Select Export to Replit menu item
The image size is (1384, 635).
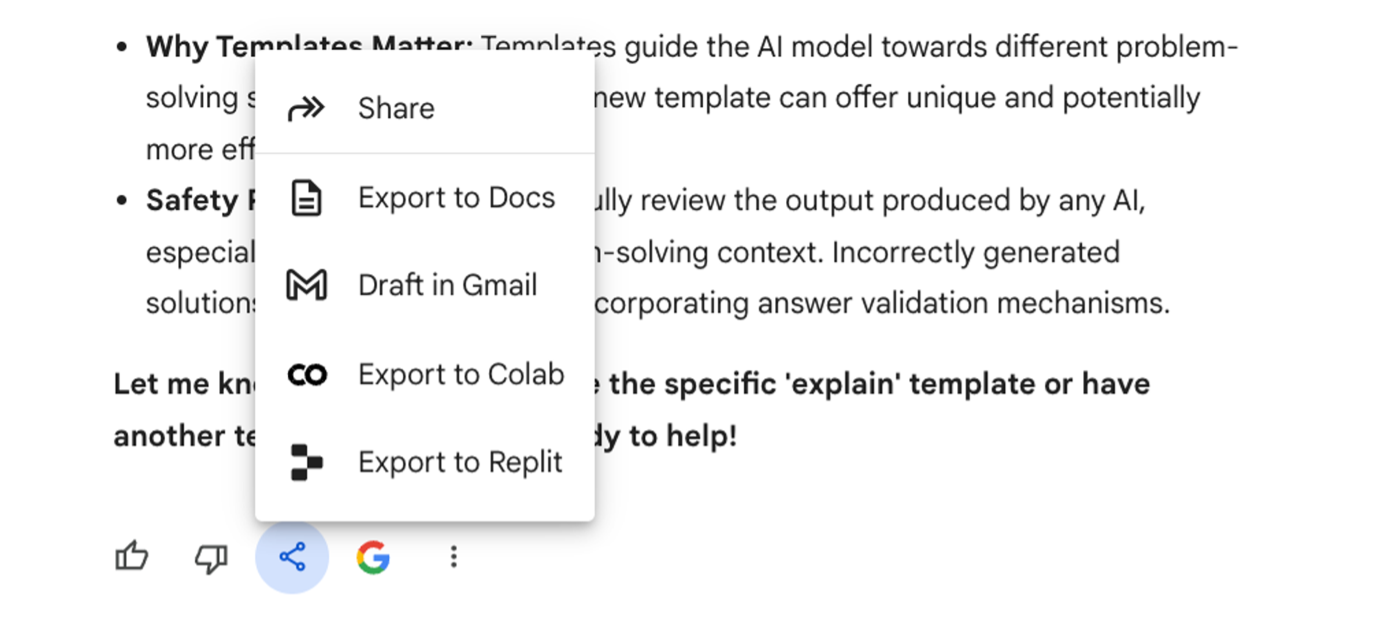[425, 462]
